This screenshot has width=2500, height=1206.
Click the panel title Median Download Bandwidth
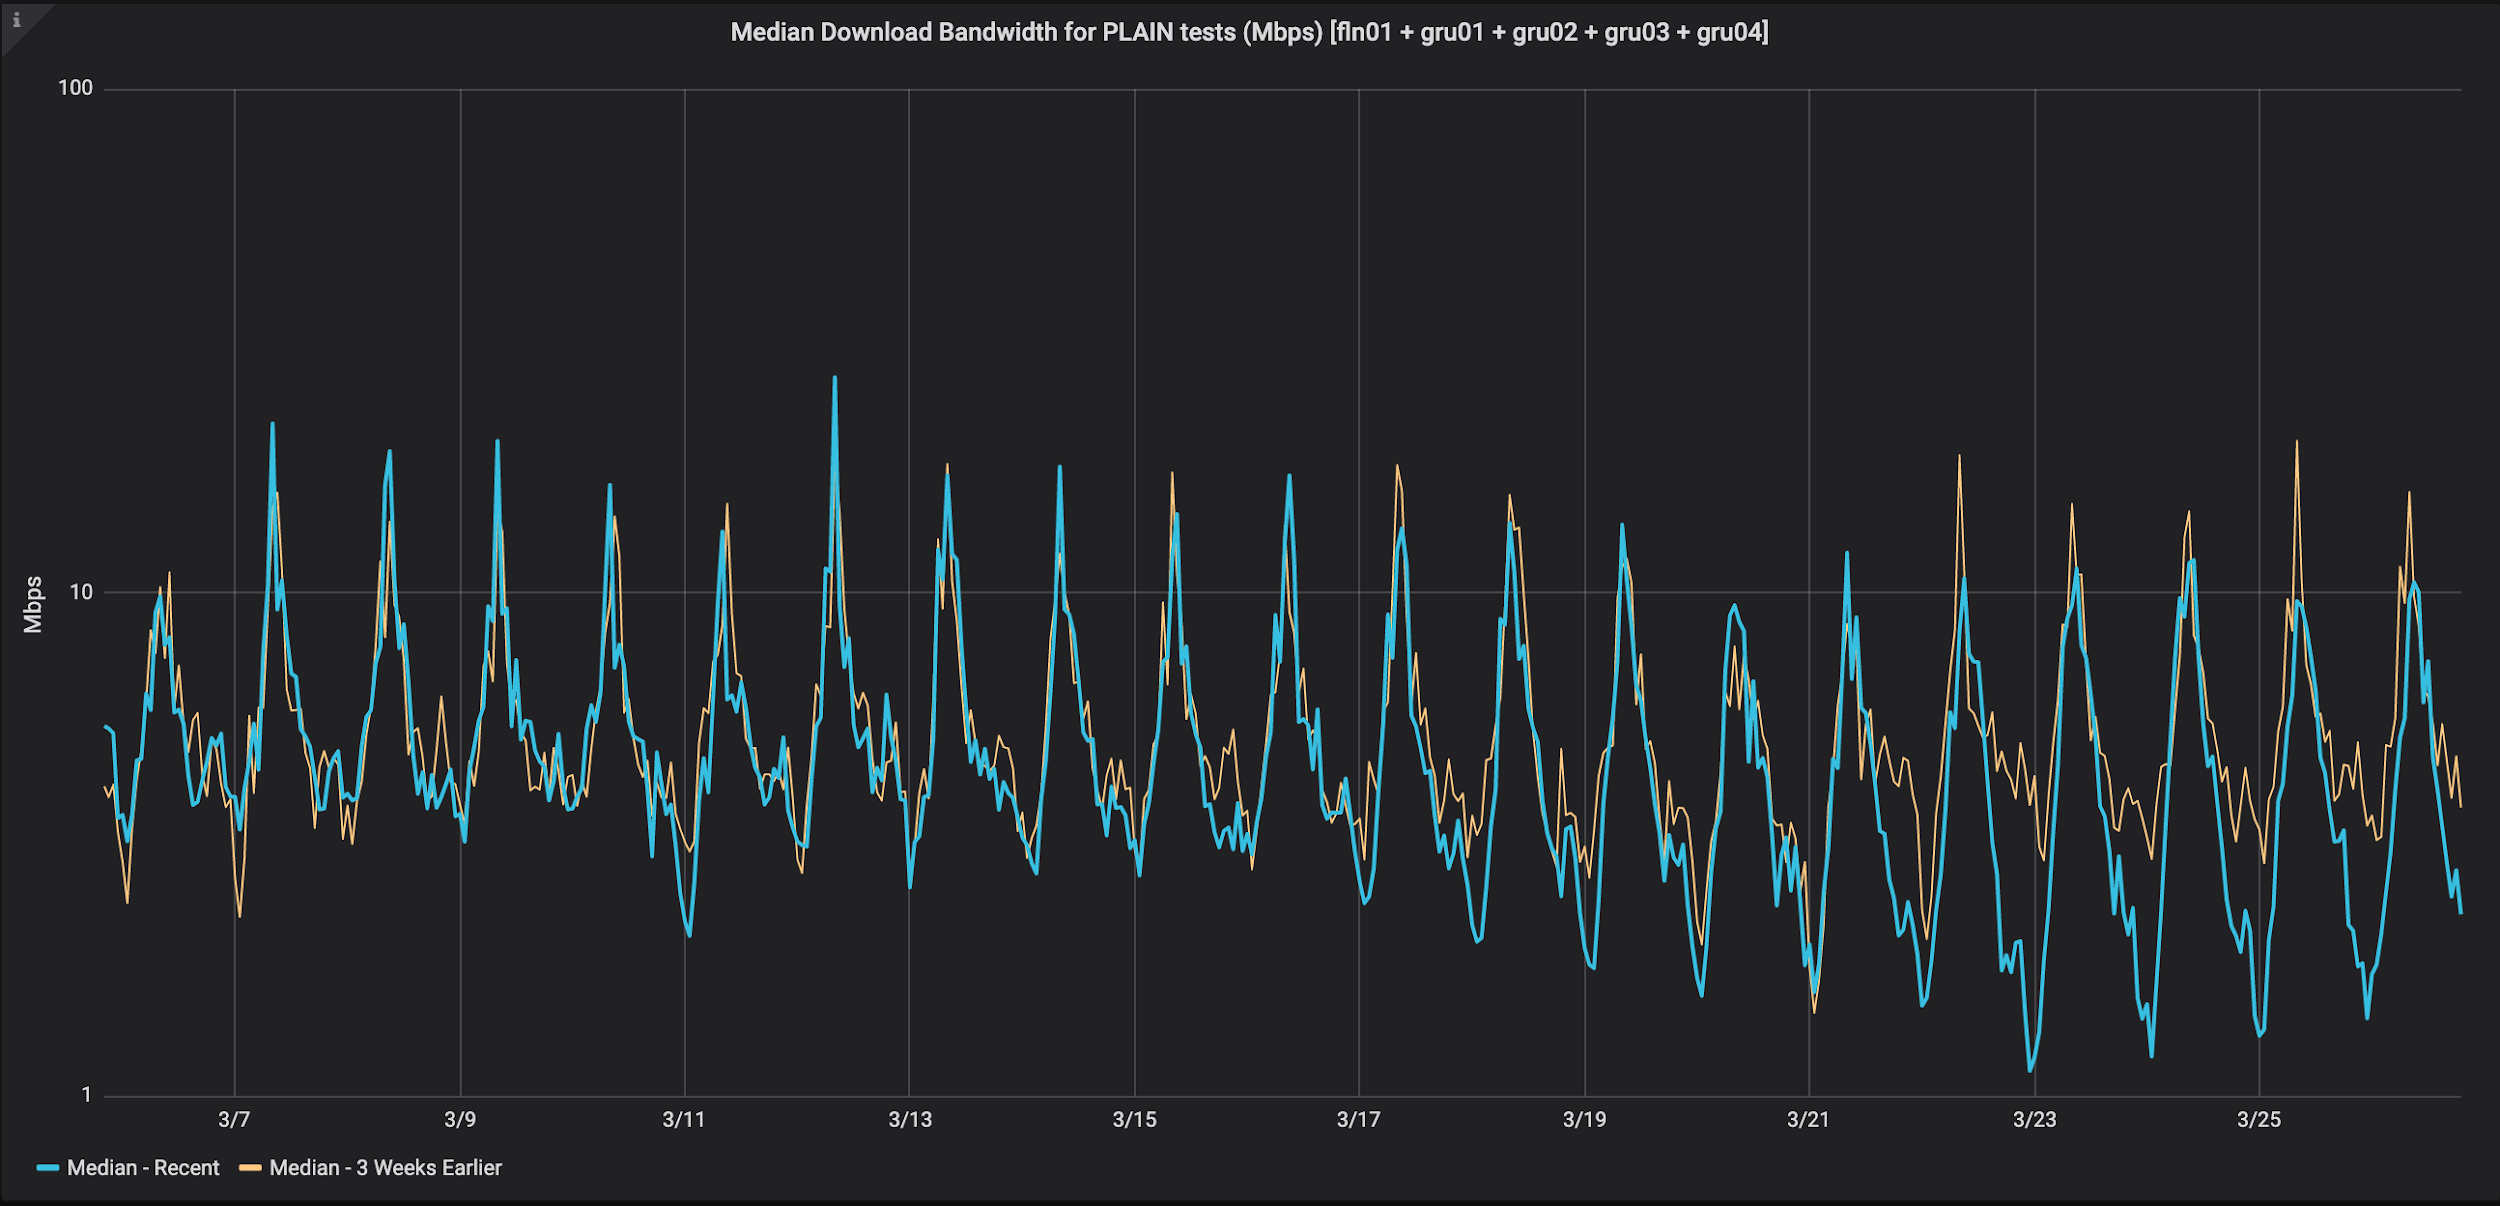[1249, 32]
